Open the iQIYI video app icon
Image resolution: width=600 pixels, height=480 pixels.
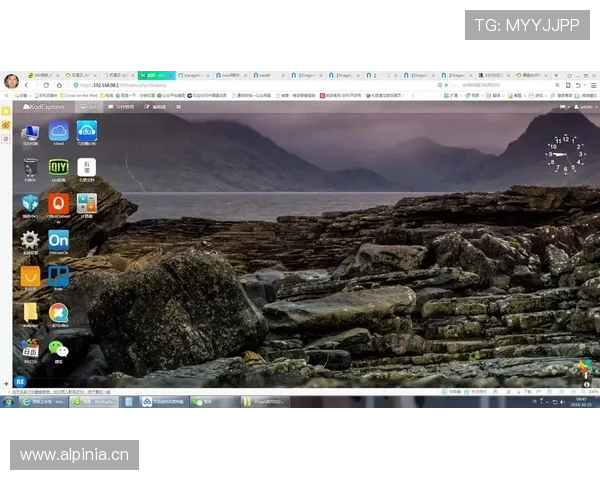point(58,167)
